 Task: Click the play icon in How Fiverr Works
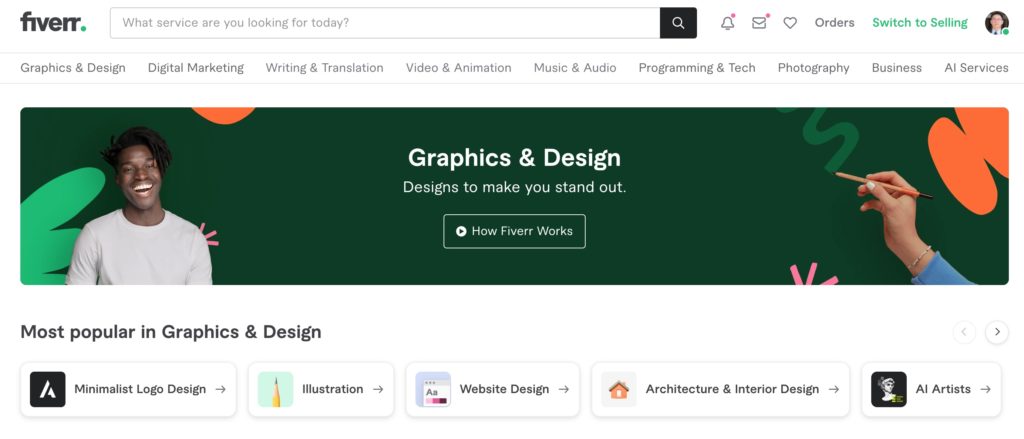coord(461,231)
